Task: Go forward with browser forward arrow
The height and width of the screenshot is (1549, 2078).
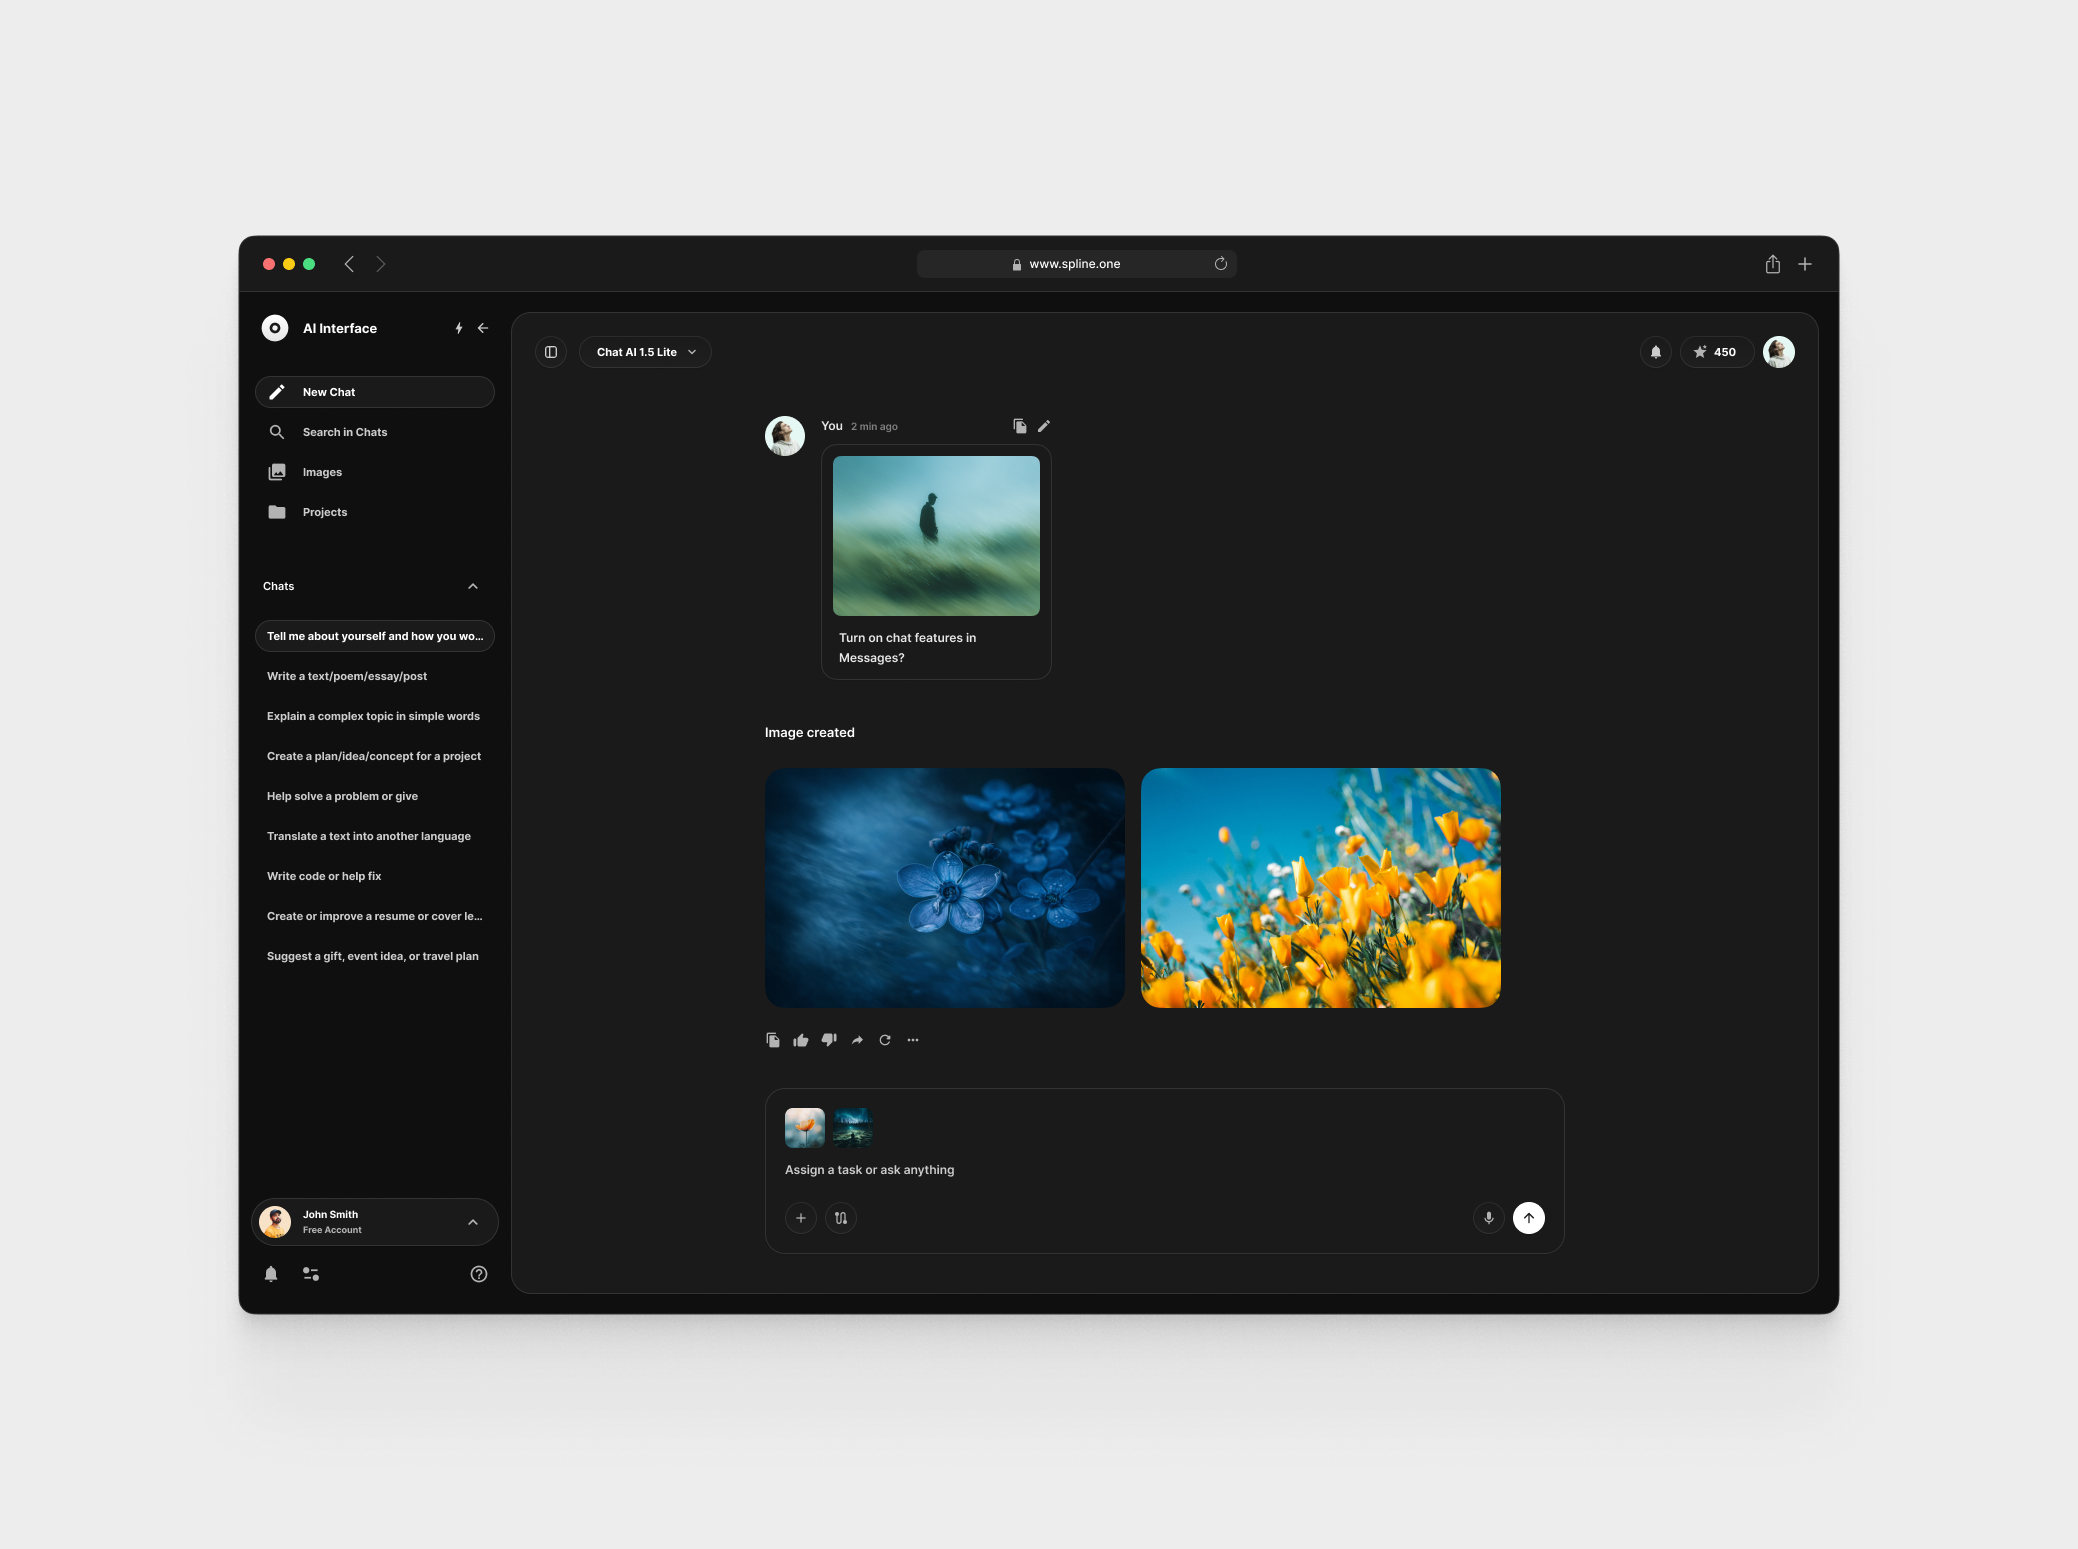Action: (381, 264)
